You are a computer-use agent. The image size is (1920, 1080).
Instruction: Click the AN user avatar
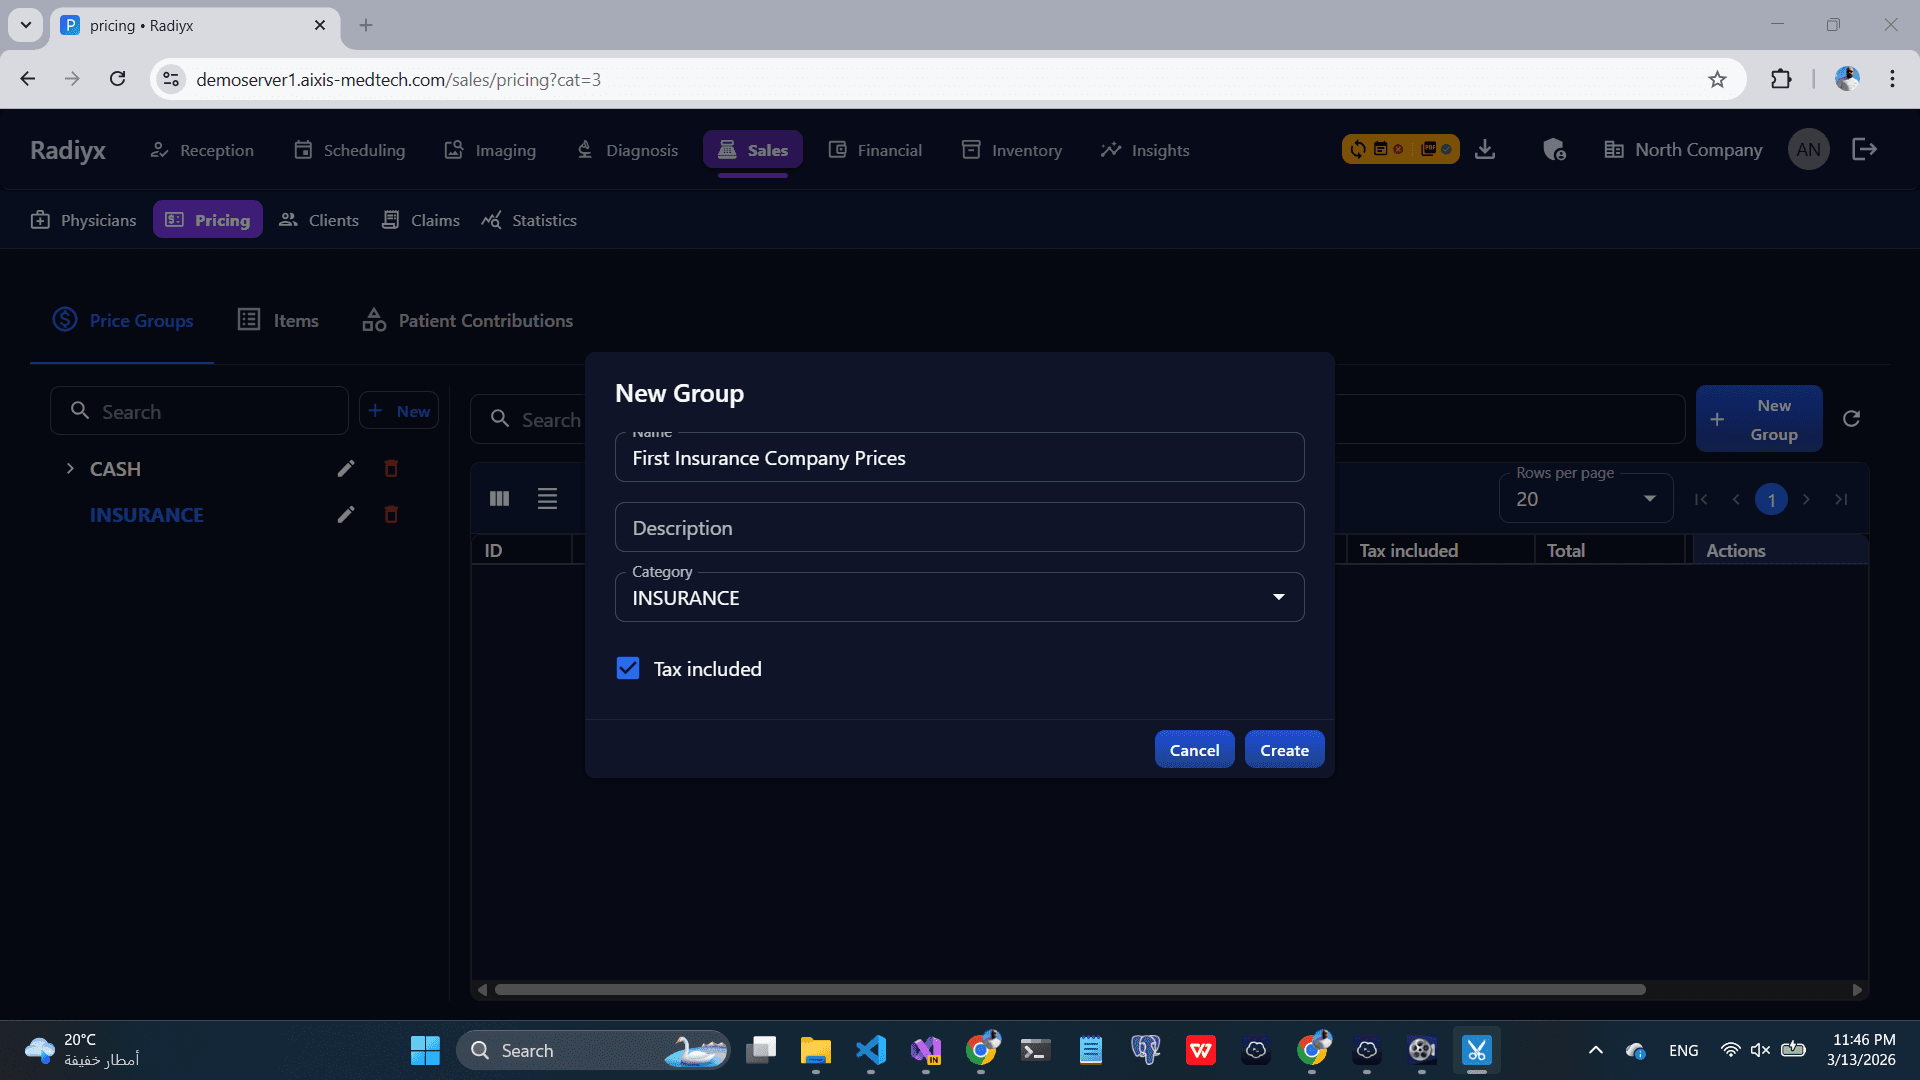click(1808, 150)
